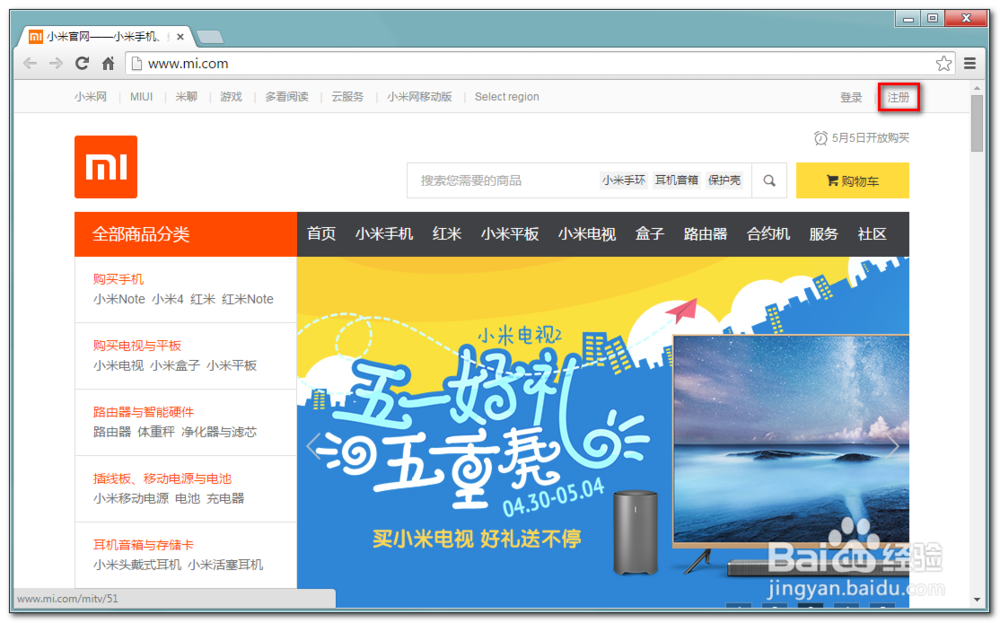
Task: Open the yellow 购物车 cart button
Action: click(852, 180)
